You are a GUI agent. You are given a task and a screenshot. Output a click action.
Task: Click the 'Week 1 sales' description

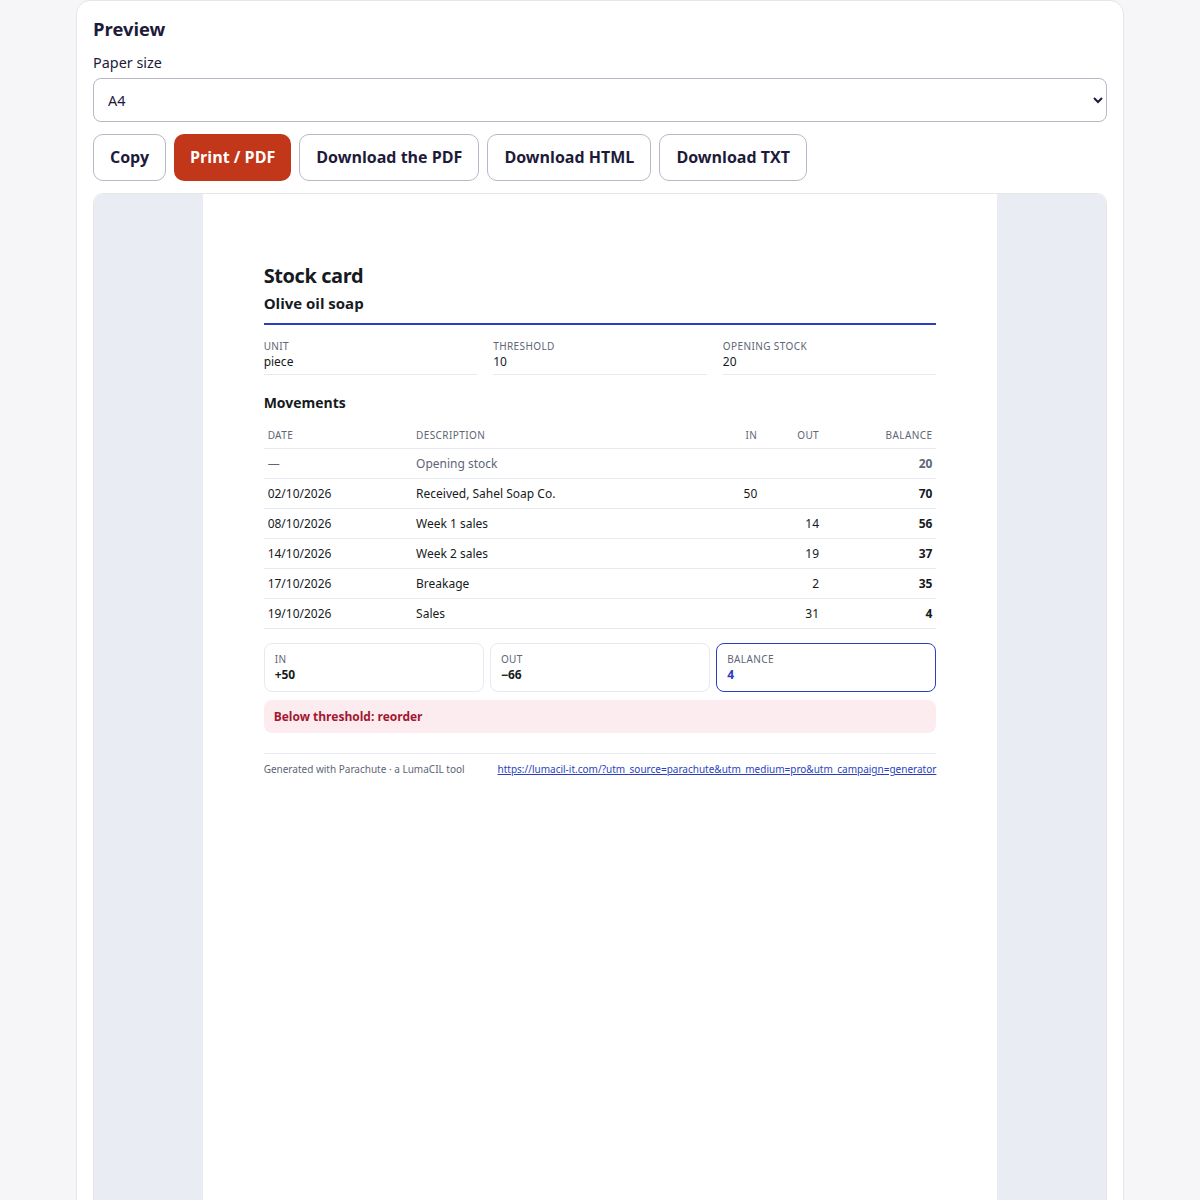452,524
